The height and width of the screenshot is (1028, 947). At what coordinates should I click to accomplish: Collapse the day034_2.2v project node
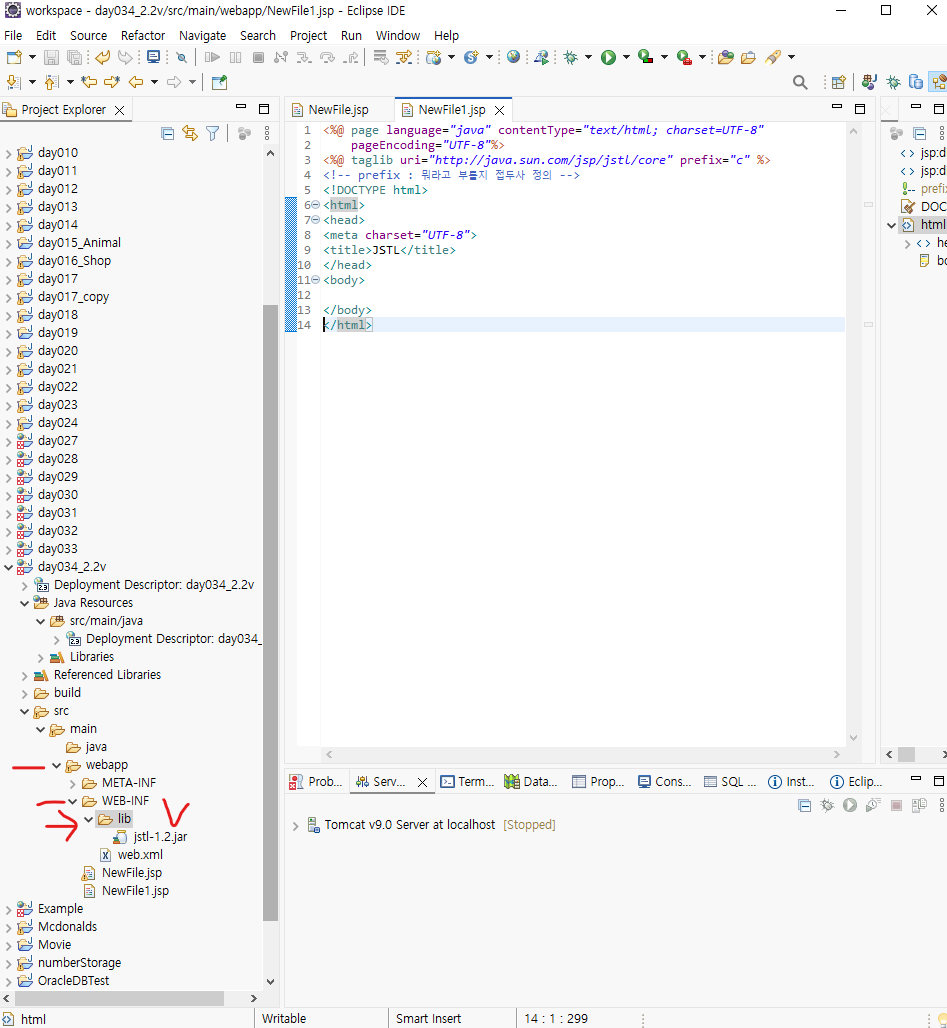point(9,567)
